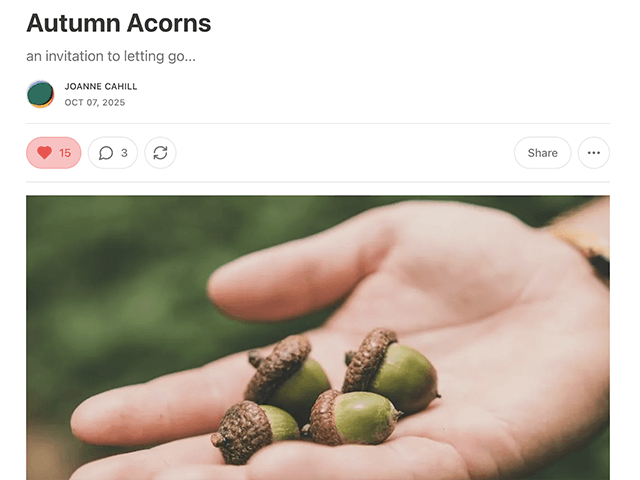This screenshot has width=640, height=480.
Task: Open the three-dot more options menu
Action: (x=593, y=153)
